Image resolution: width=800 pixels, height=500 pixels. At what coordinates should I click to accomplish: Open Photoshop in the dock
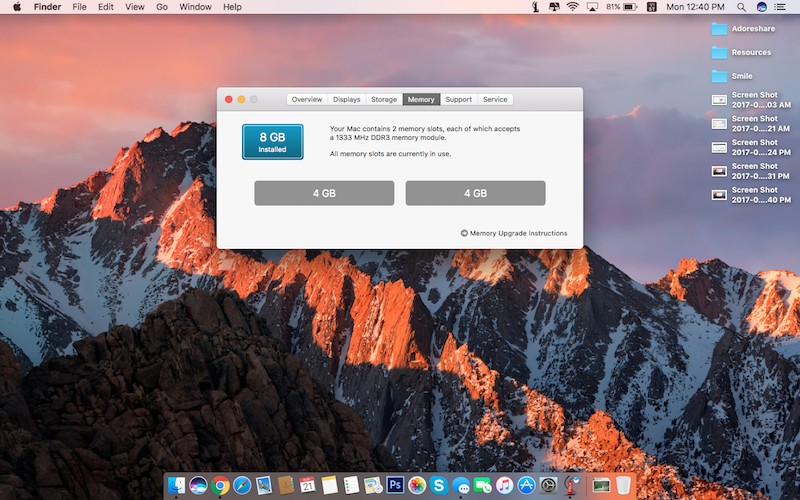395,486
